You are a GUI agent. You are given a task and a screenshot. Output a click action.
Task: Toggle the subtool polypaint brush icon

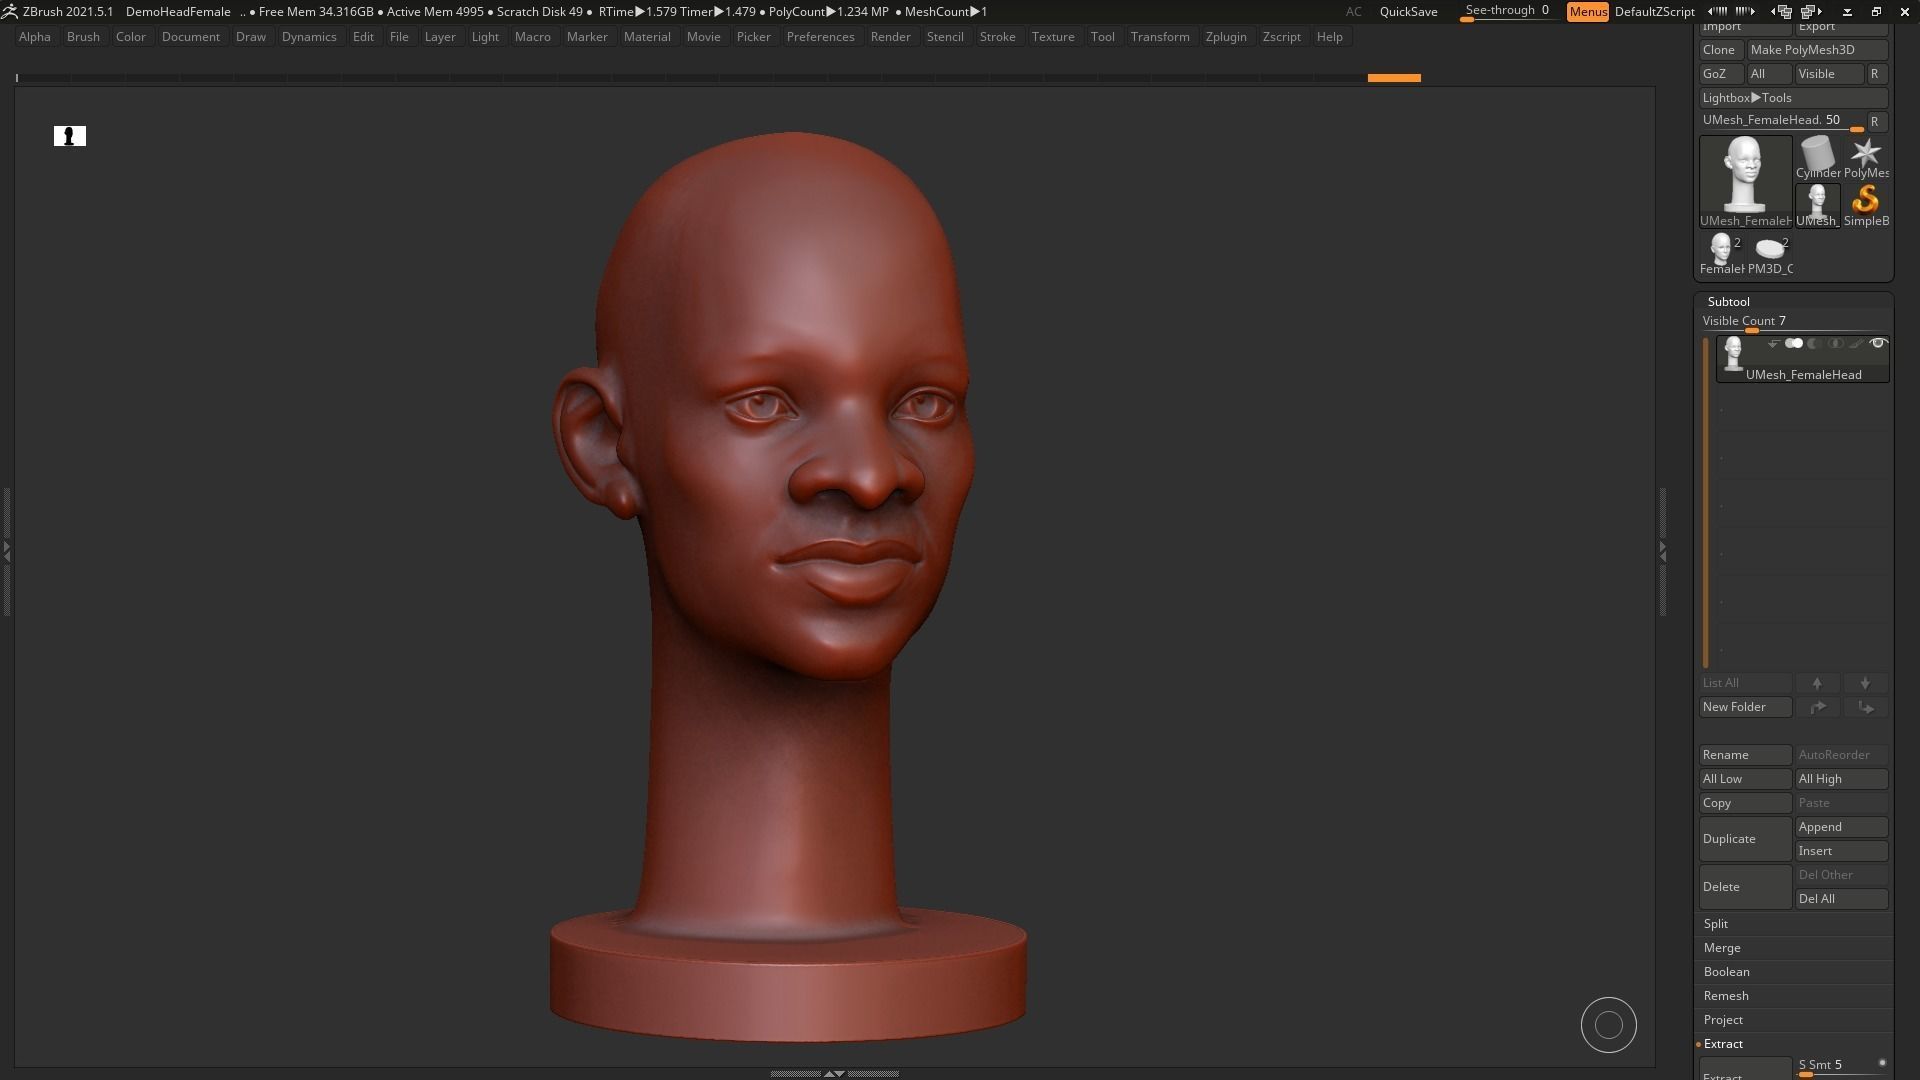(1856, 344)
